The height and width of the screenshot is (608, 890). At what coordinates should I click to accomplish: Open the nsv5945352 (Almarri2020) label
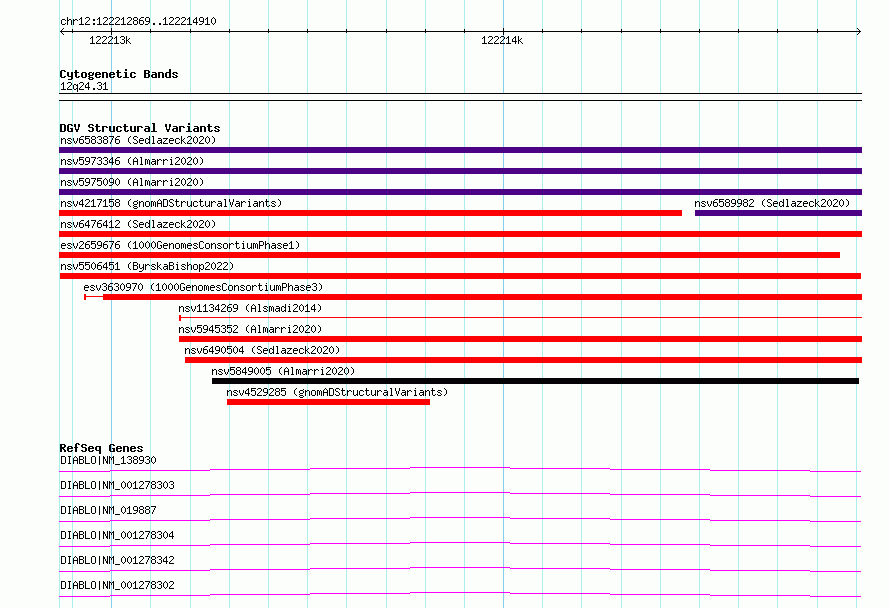[x=250, y=329]
